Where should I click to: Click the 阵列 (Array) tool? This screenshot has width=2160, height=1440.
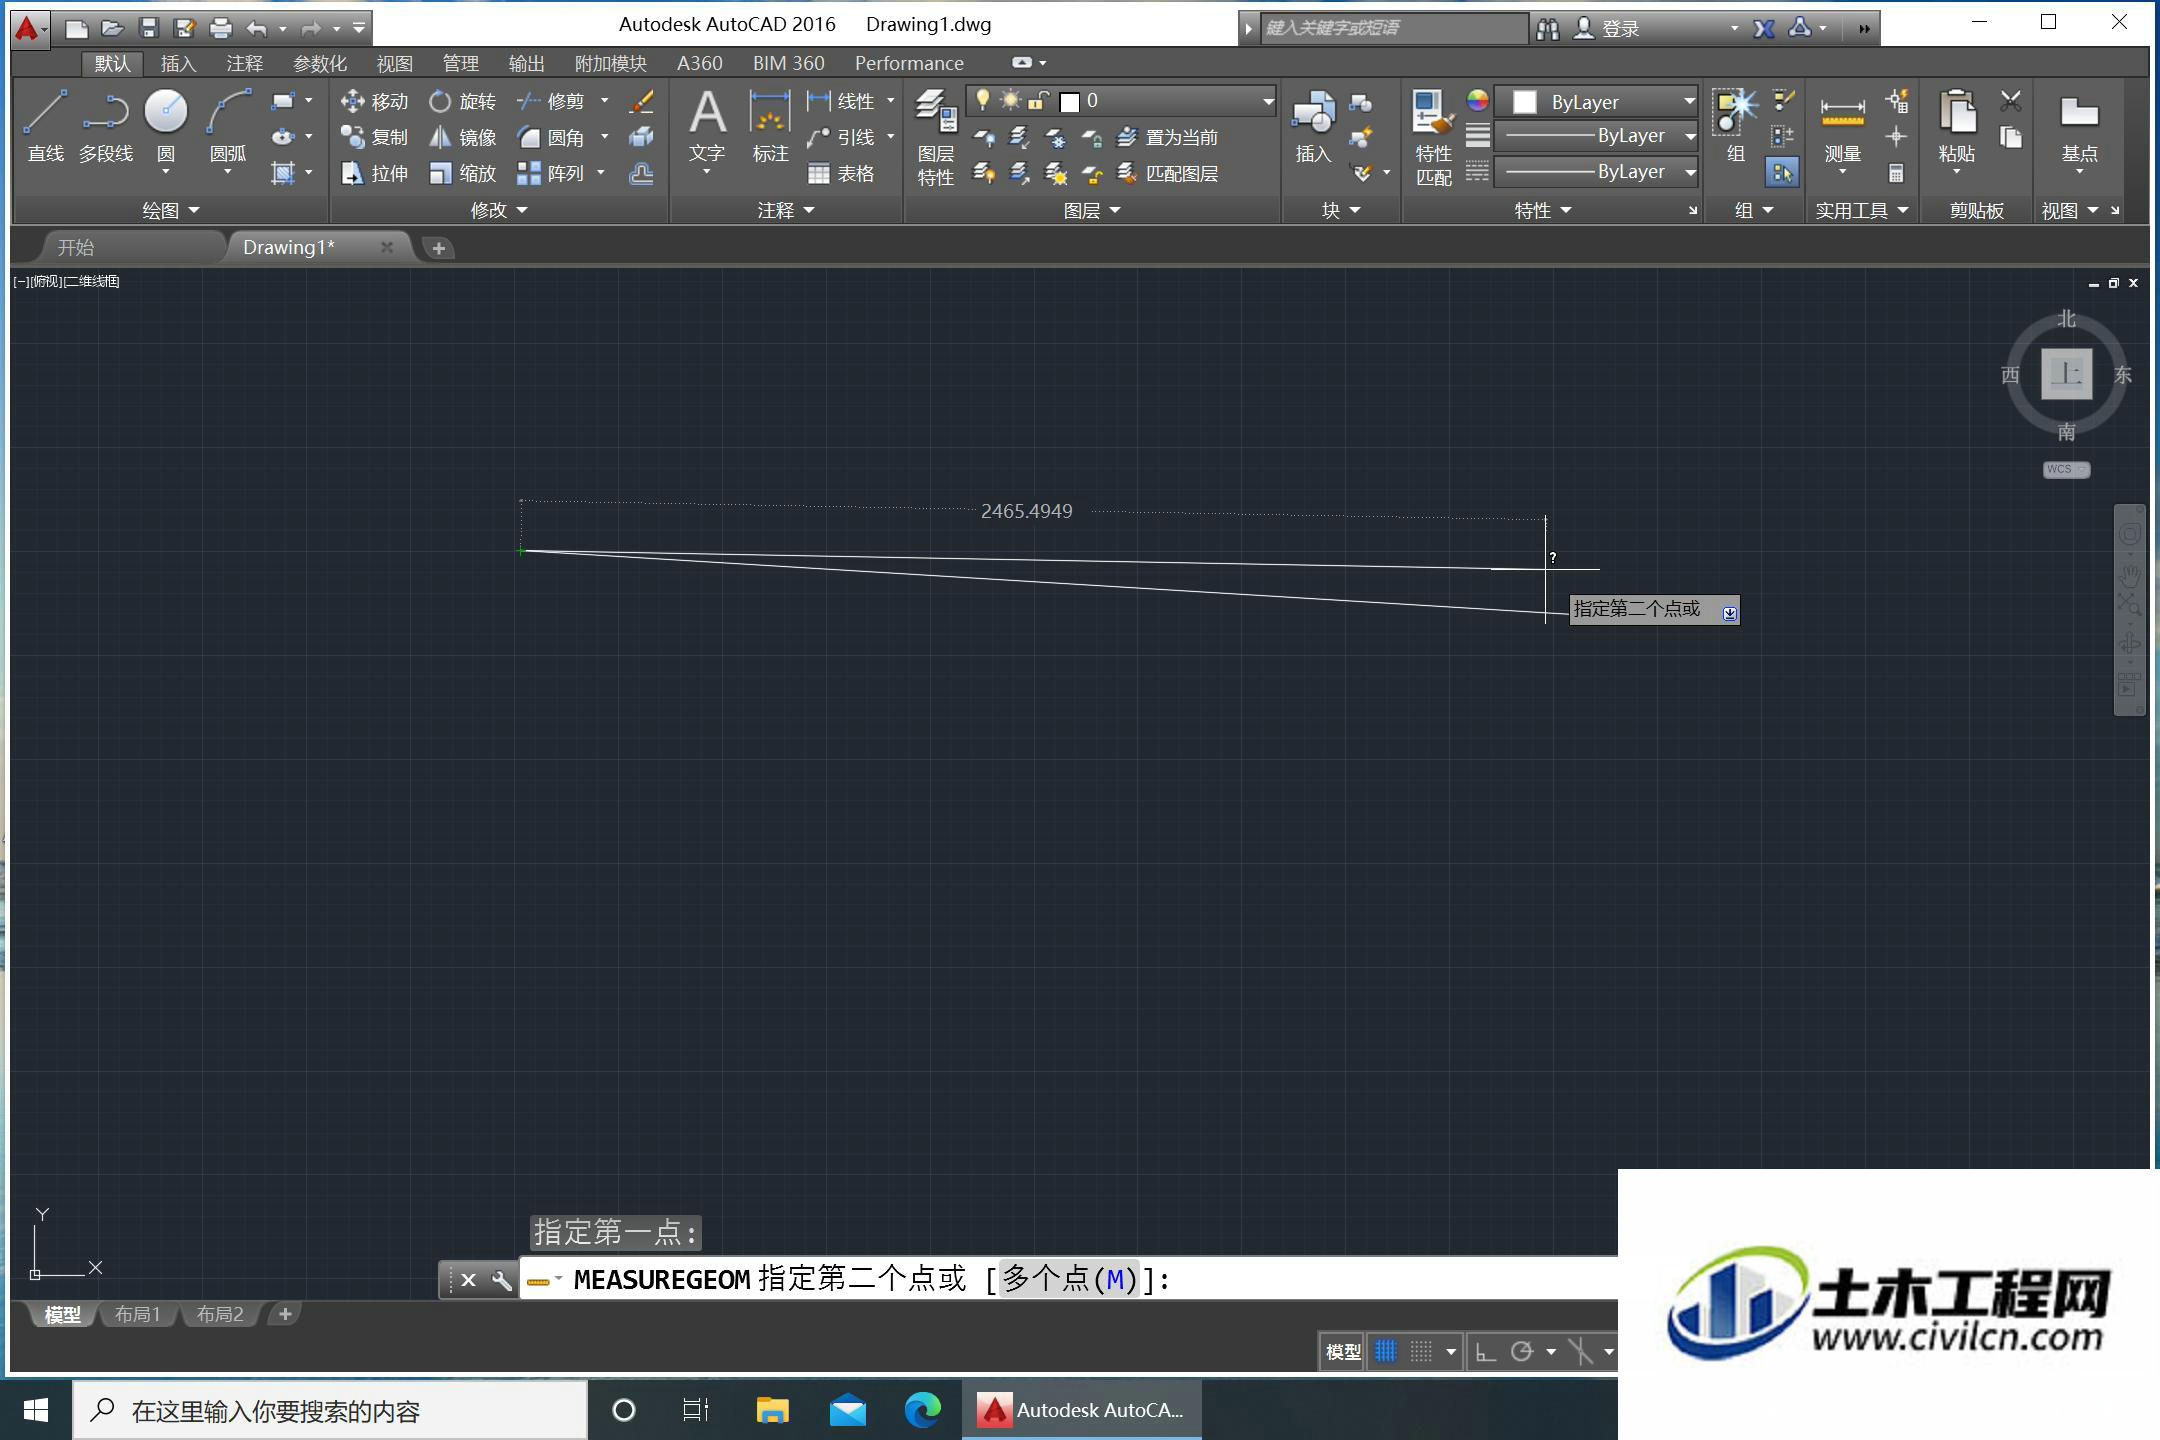[551, 173]
